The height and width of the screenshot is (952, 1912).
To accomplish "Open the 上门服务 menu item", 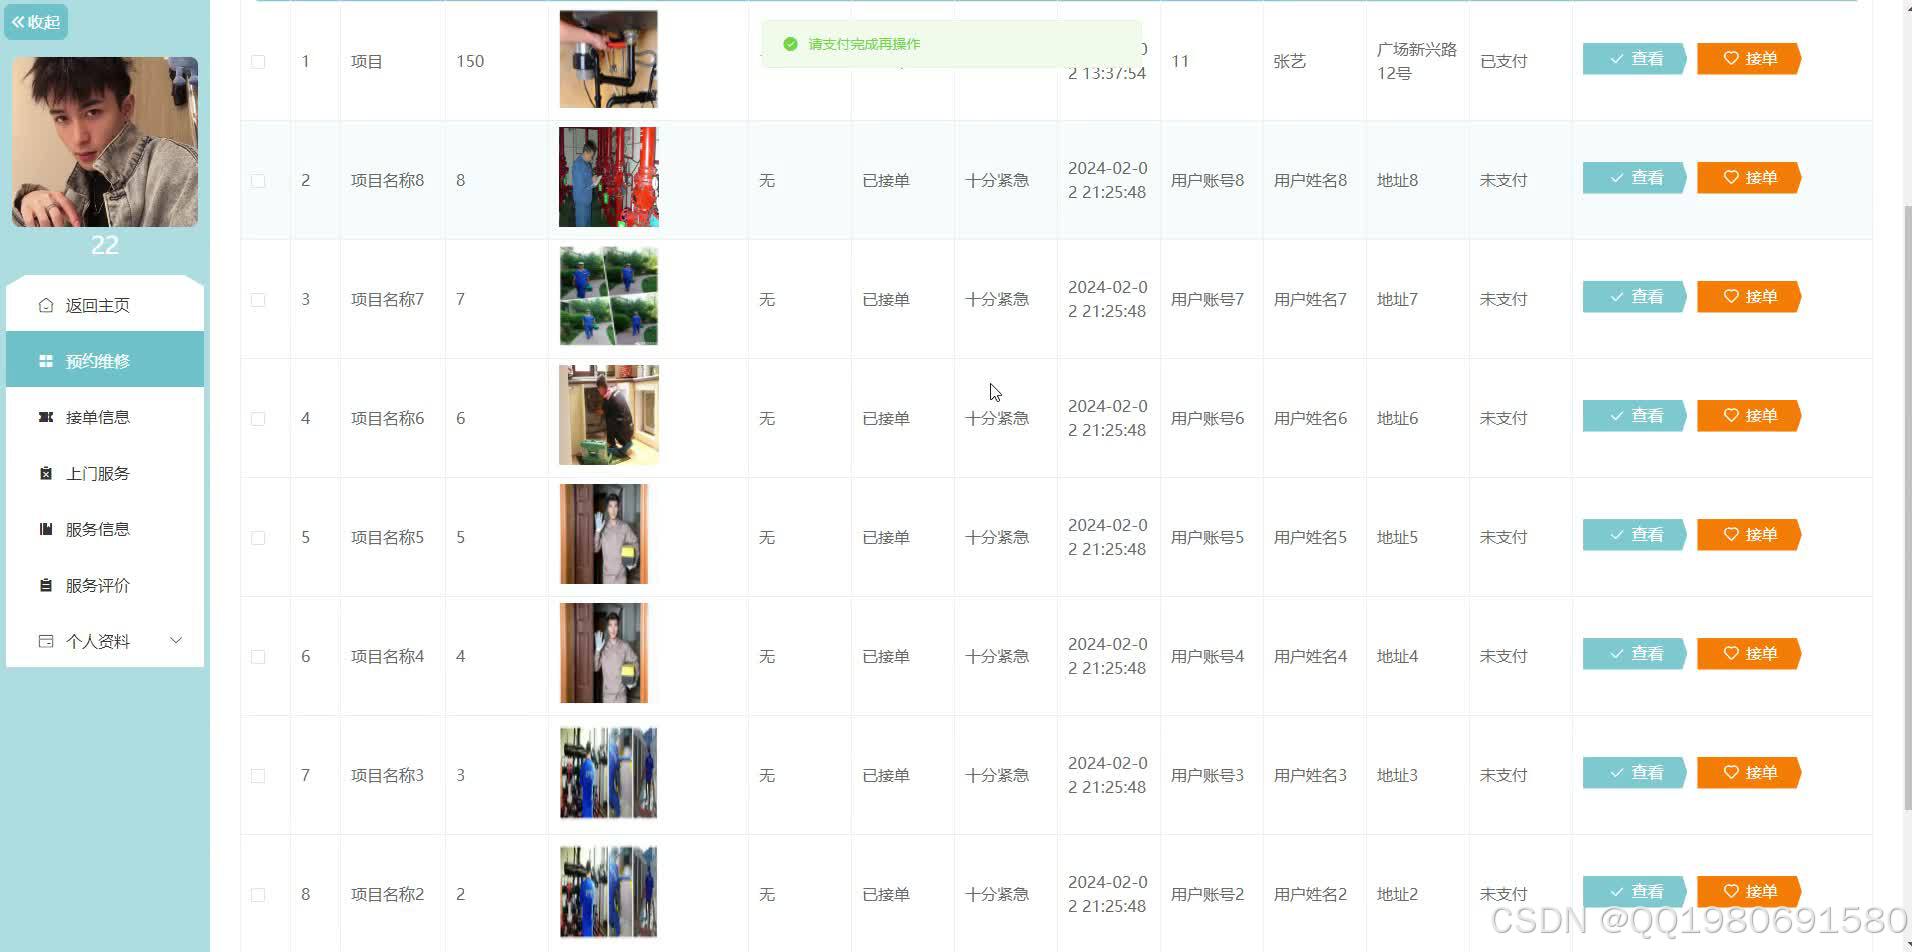I will [x=105, y=473].
